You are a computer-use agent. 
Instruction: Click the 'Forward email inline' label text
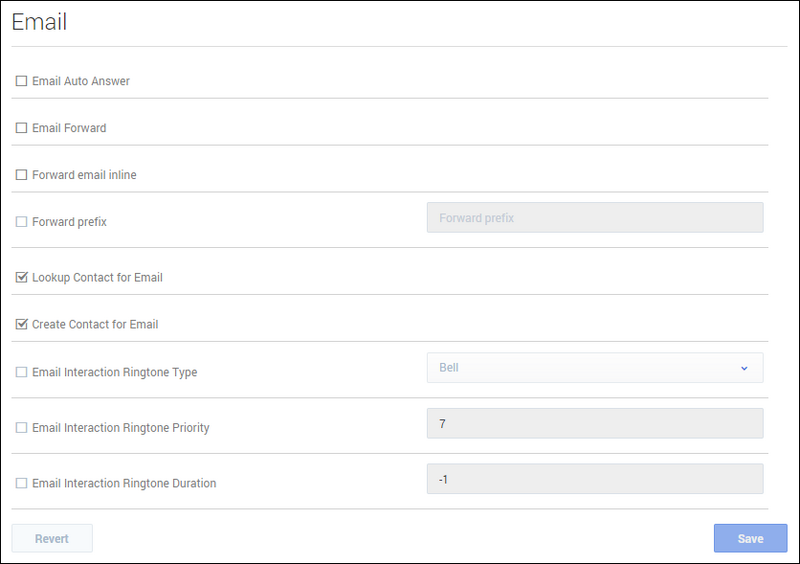(84, 175)
